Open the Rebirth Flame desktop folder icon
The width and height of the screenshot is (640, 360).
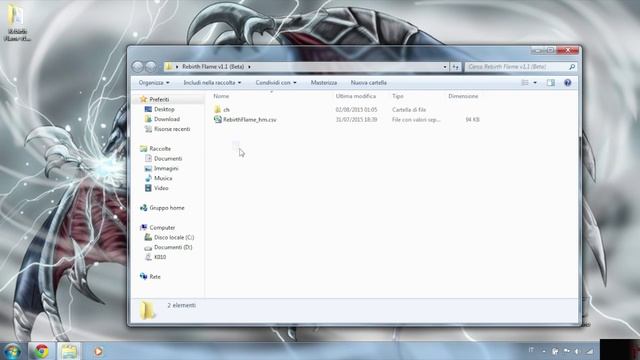[x=17, y=22]
